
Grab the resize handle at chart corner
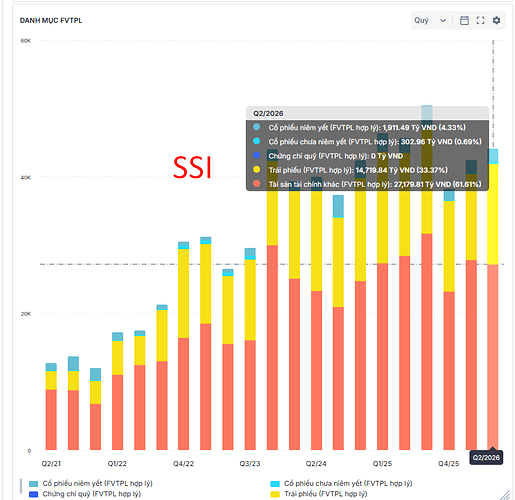click(505, 495)
